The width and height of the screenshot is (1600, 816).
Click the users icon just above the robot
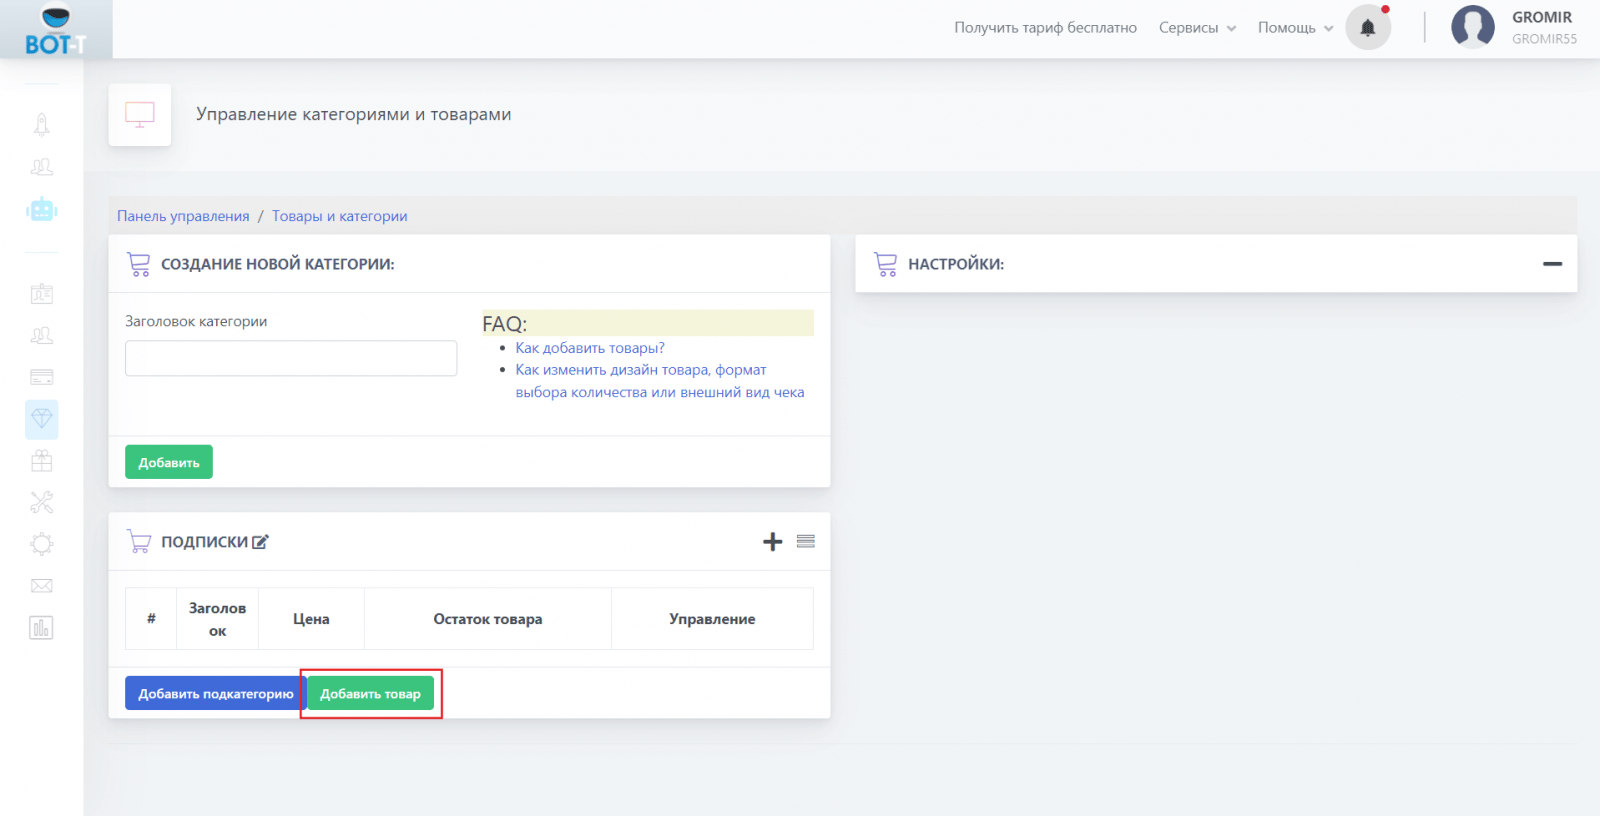(41, 168)
